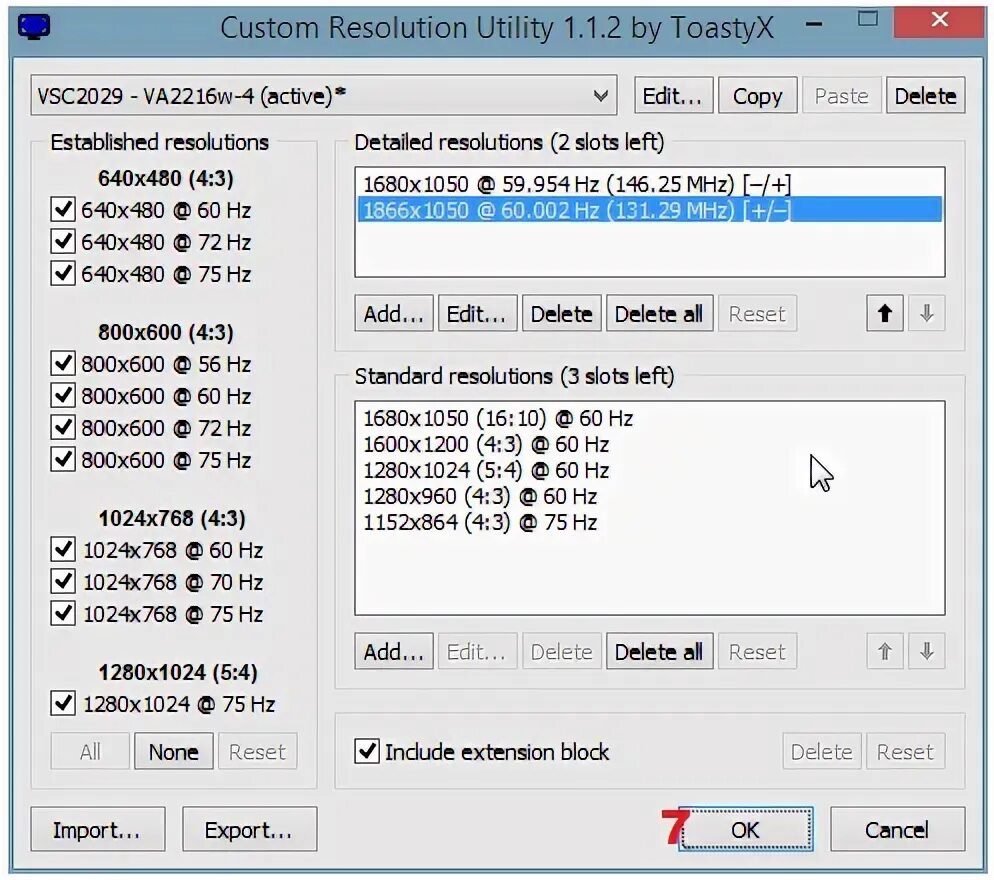
Task: Move detailed resolution up with the arrow
Action: coord(885,313)
